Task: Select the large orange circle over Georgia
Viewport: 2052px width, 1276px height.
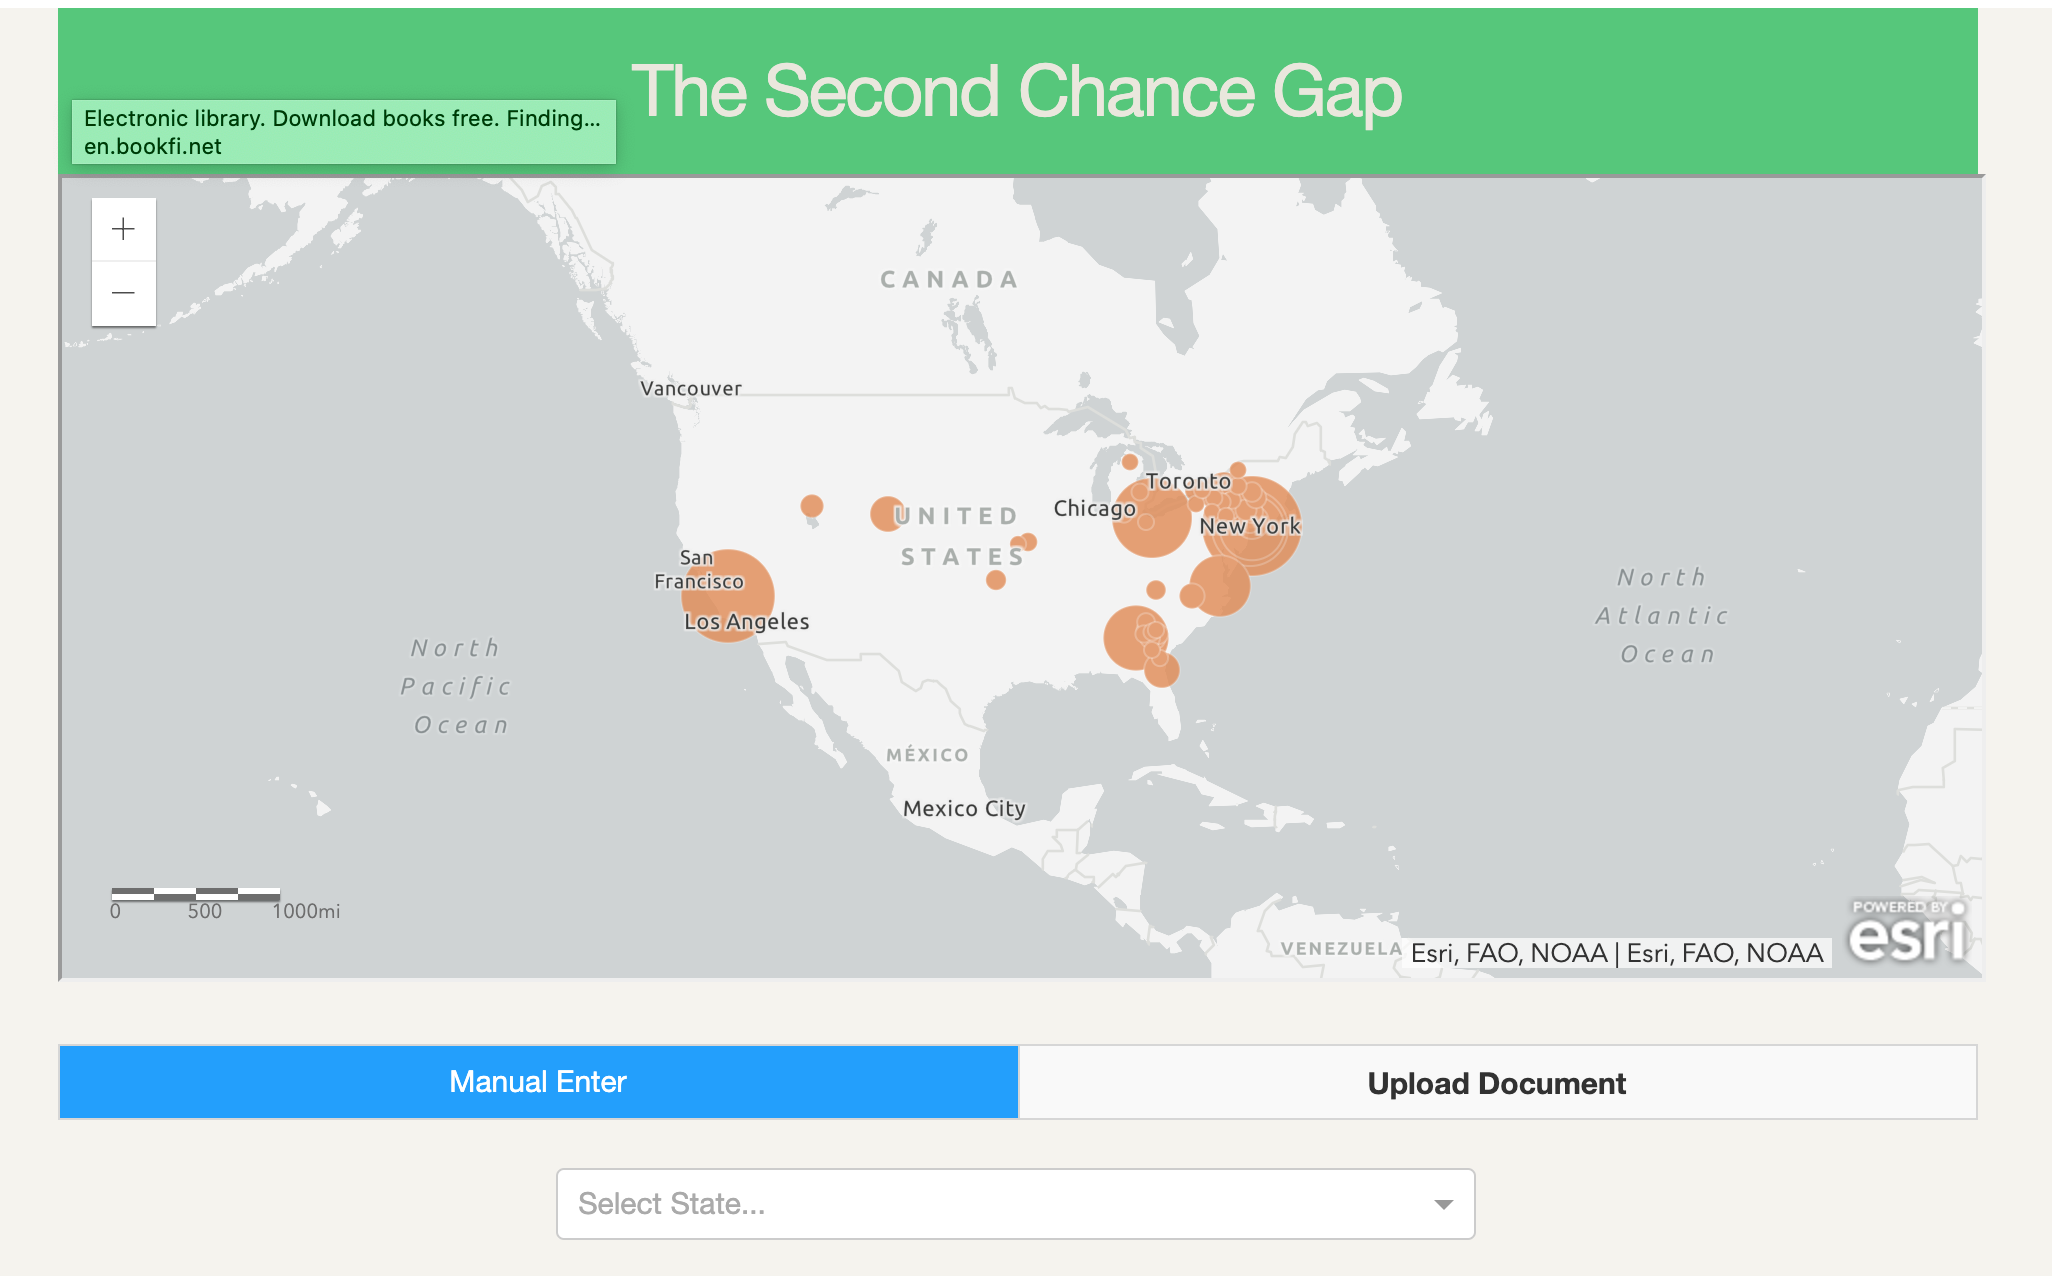Action: 1136,638
